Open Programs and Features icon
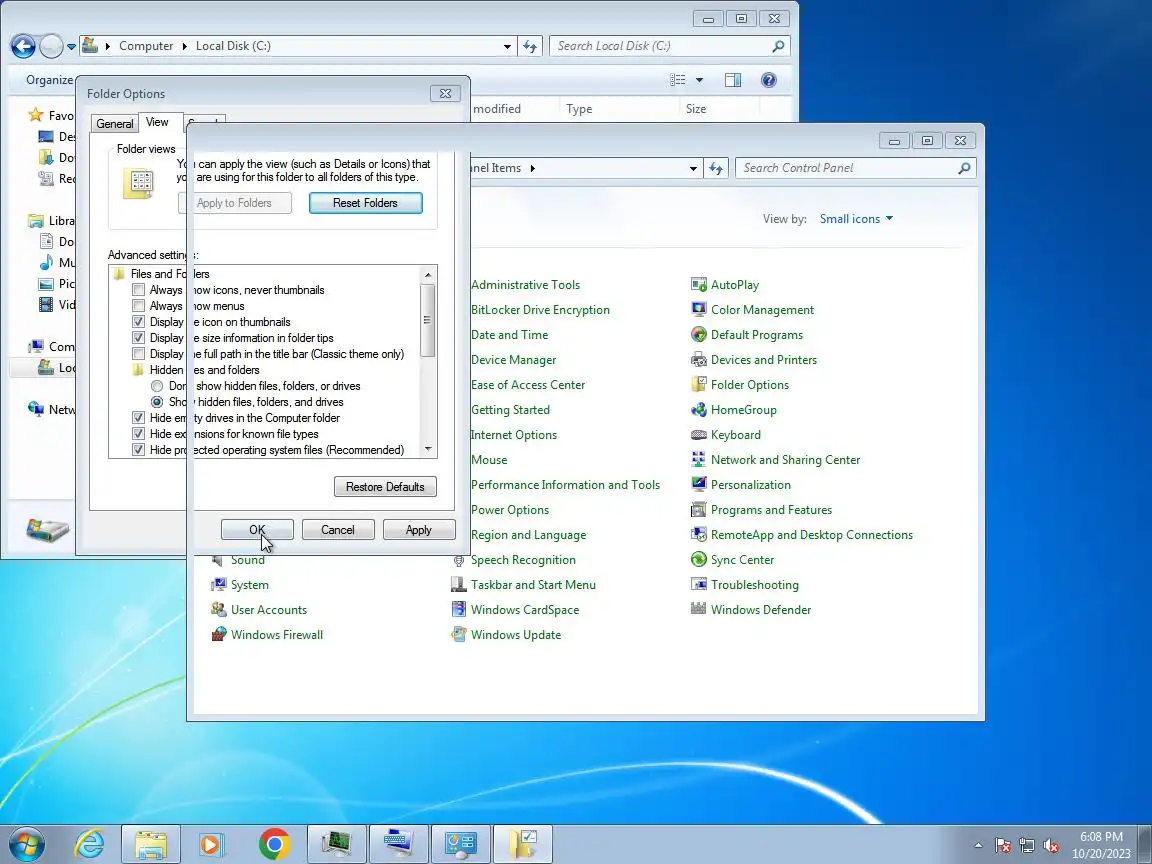Viewport: 1152px width, 864px height. [x=699, y=510]
